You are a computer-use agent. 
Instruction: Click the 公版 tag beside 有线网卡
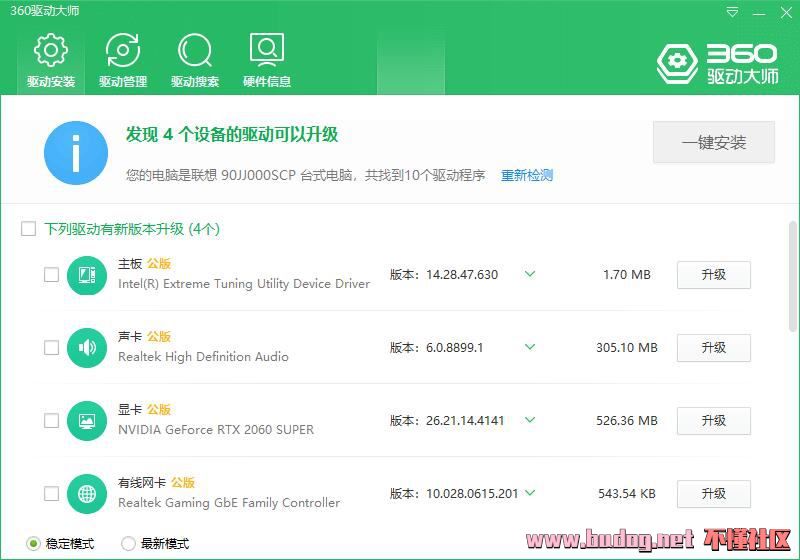click(x=183, y=482)
